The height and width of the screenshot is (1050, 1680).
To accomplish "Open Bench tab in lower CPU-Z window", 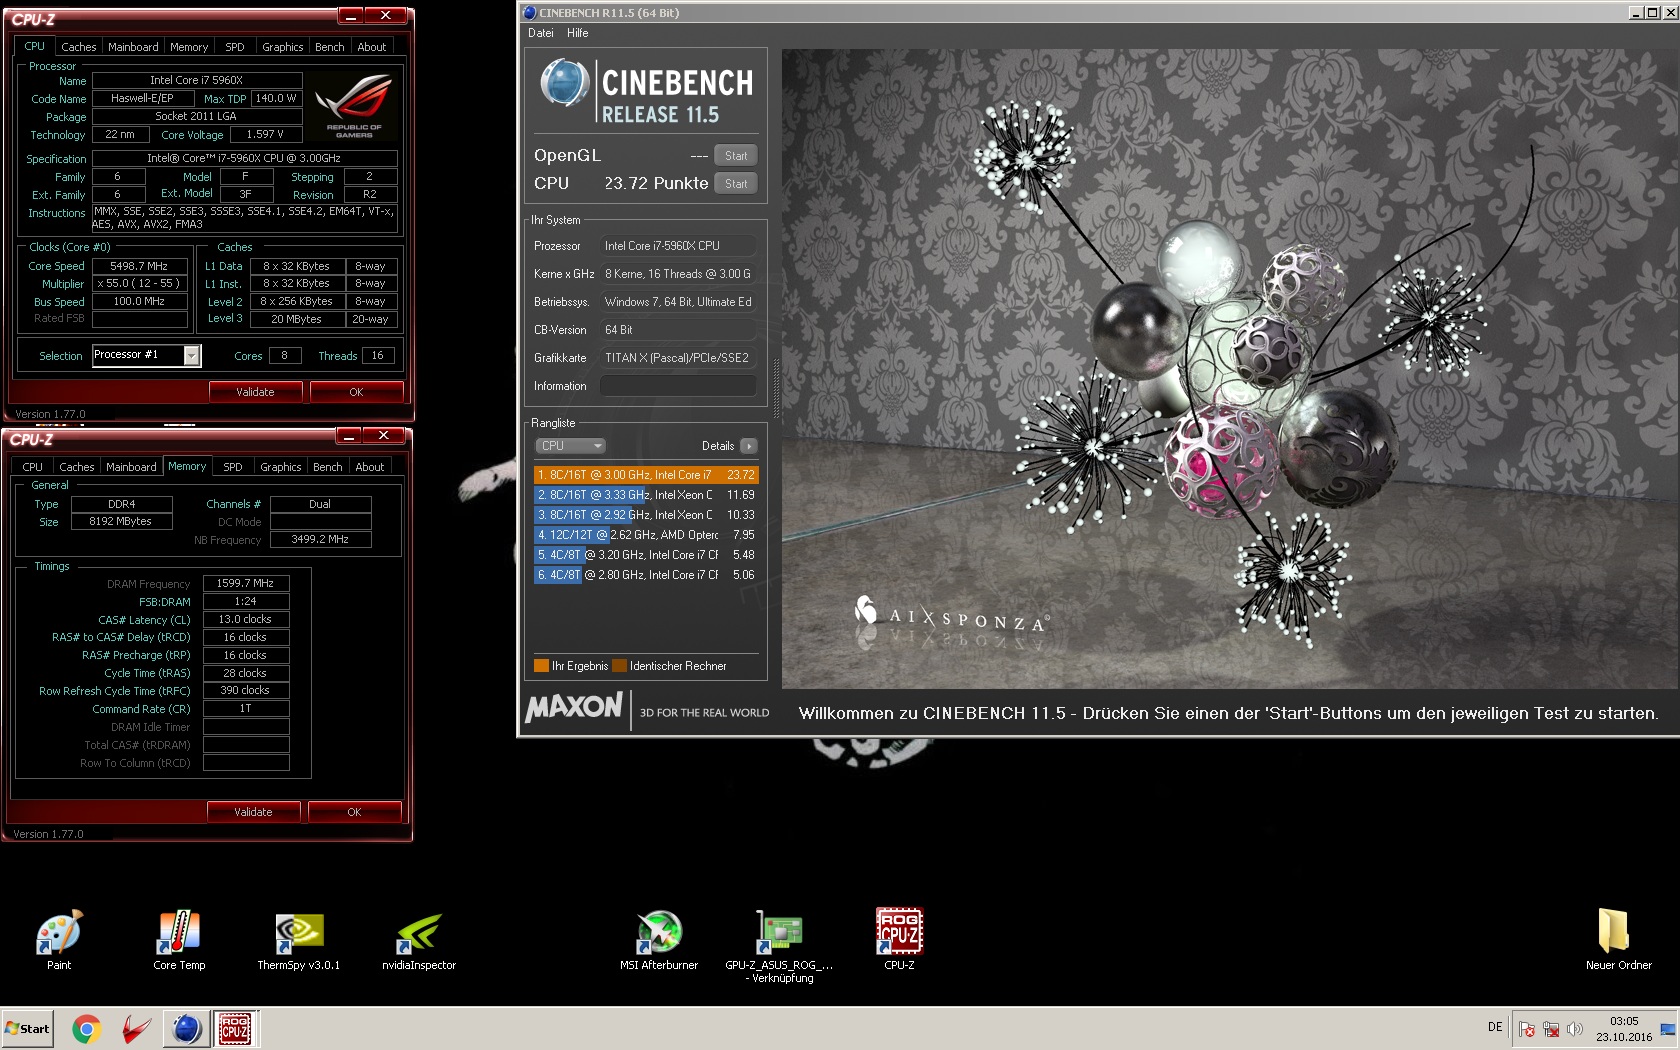I will (327, 467).
